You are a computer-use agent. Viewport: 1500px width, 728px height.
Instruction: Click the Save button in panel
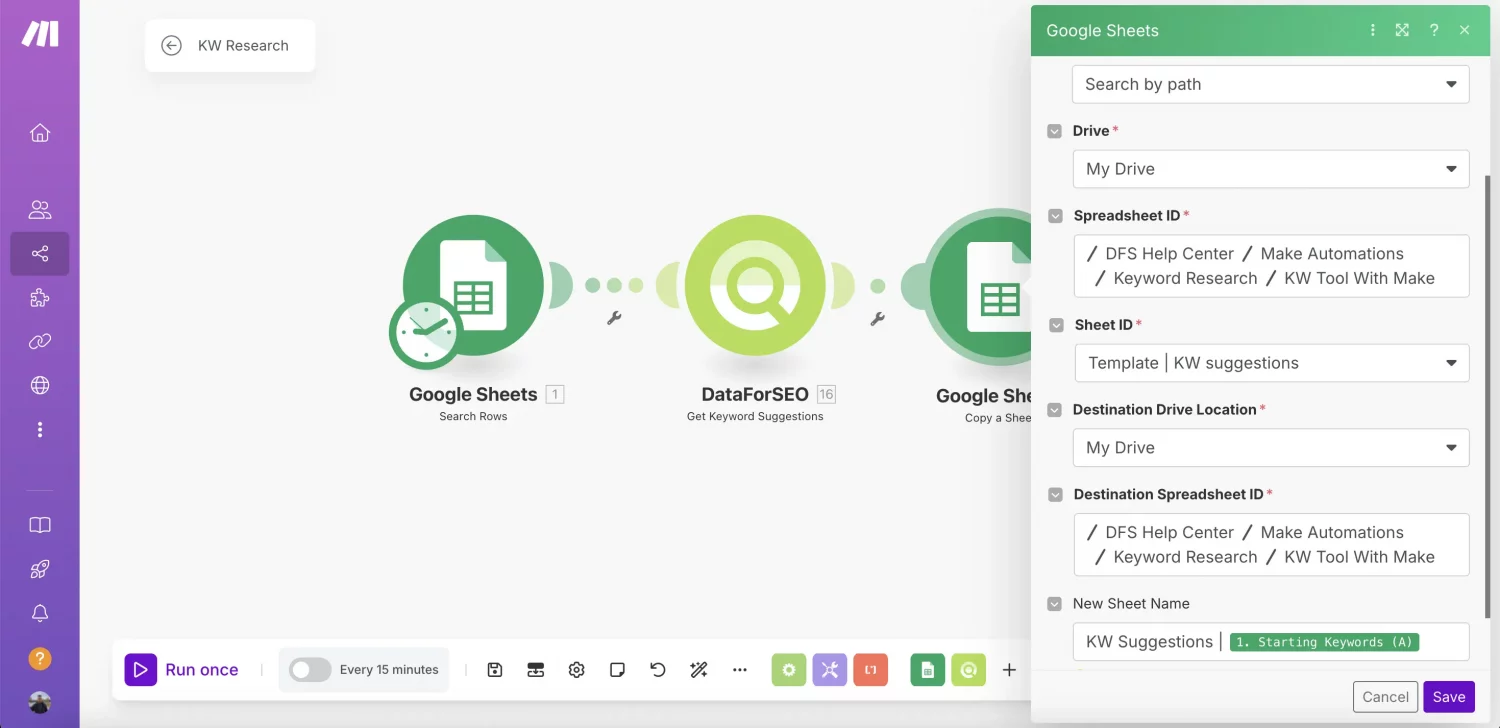pyautogui.click(x=1448, y=697)
